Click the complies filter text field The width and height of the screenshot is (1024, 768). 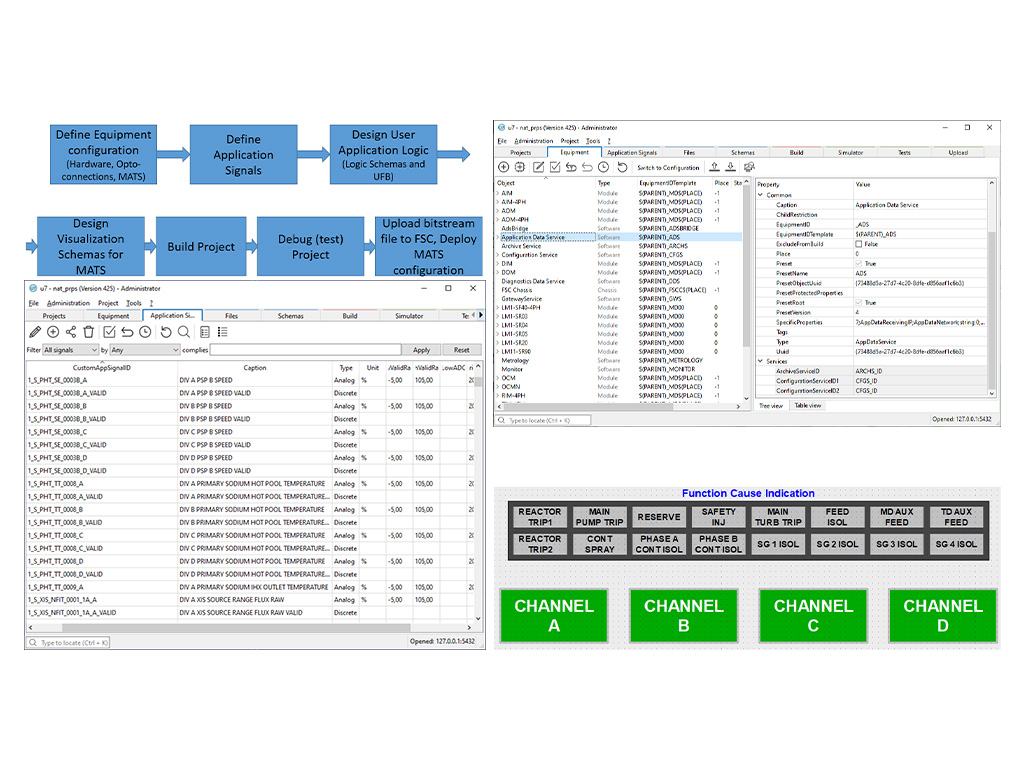(x=305, y=350)
